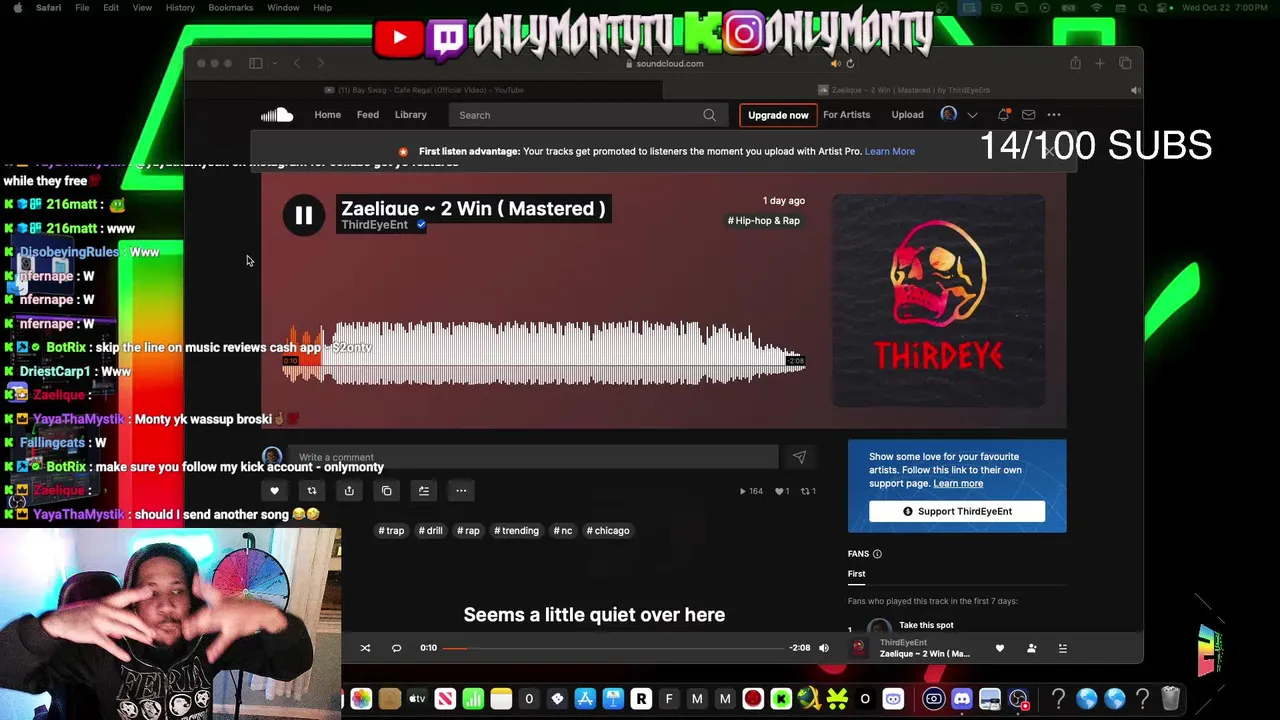Copy track link icon under comment field
1280x720 pixels.
[x=386, y=491]
